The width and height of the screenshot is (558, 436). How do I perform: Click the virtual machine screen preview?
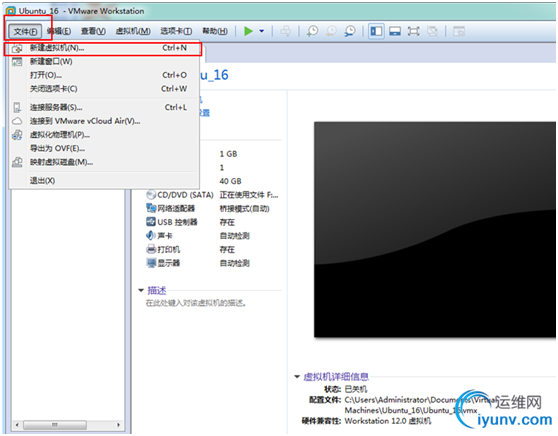[x=435, y=230]
